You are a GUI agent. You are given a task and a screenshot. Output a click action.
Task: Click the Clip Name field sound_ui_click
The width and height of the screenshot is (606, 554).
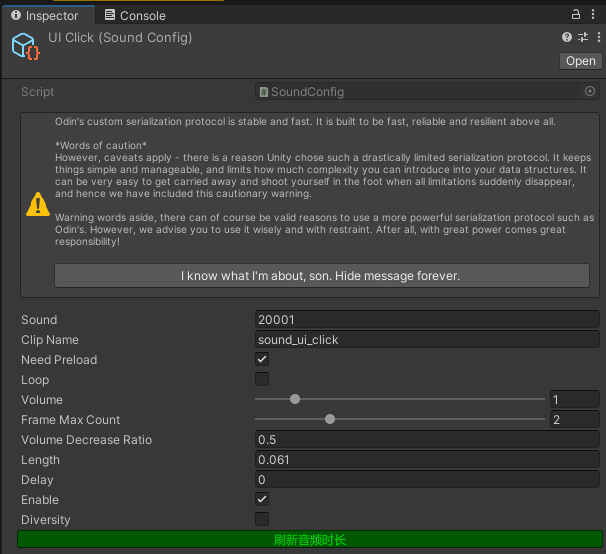click(427, 340)
